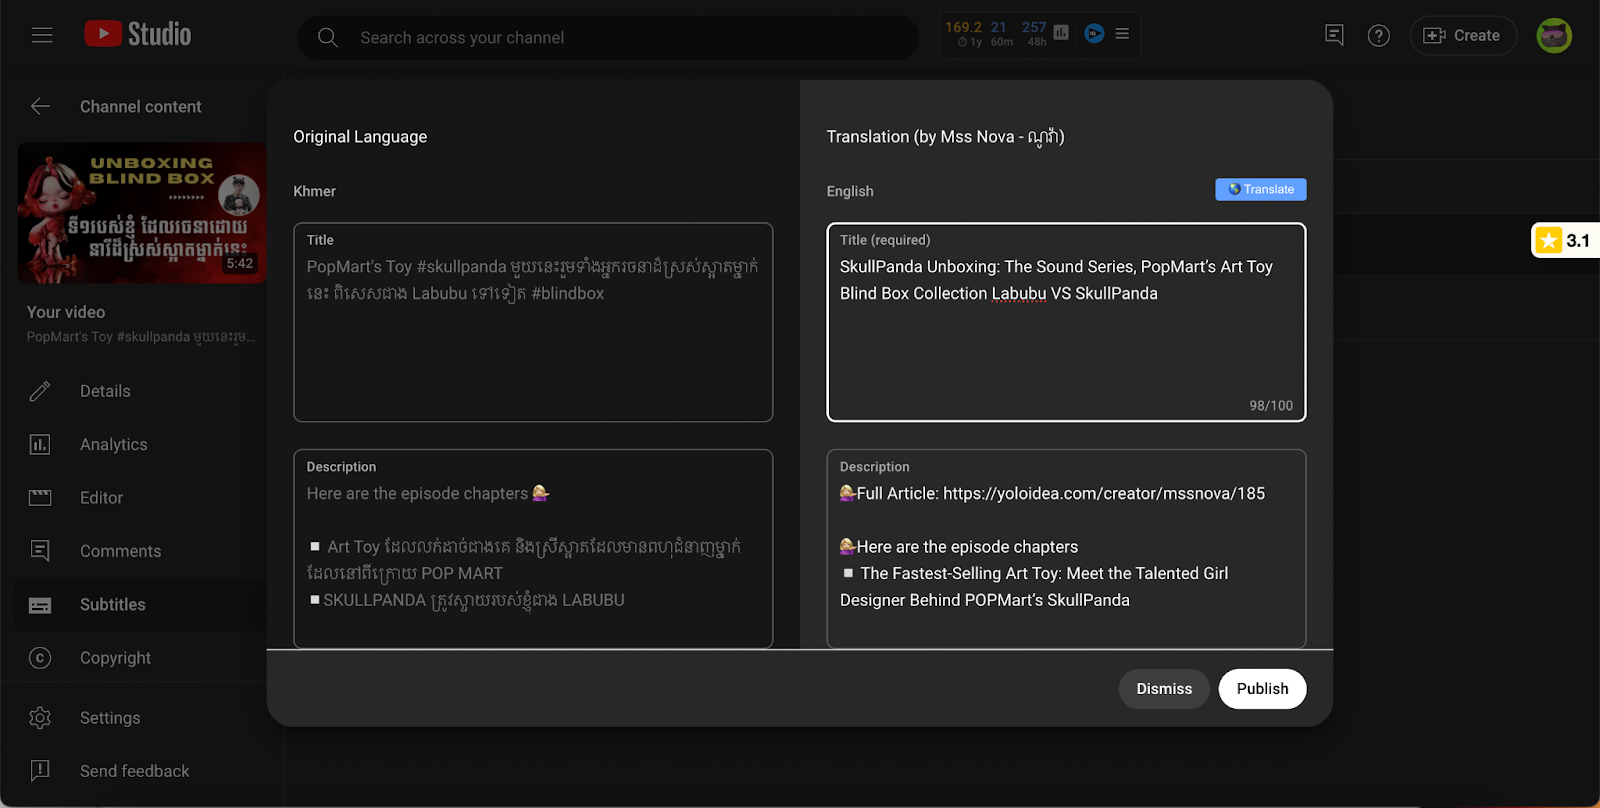Click Send feedback in sidebar
This screenshot has height=808, width=1600.
(x=134, y=771)
